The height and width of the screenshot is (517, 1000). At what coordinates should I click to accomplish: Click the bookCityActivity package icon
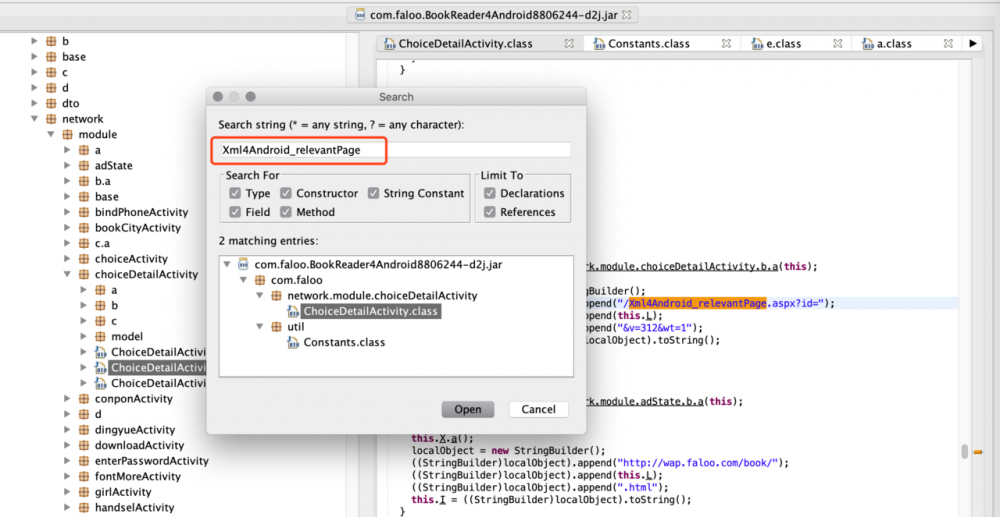point(84,228)
